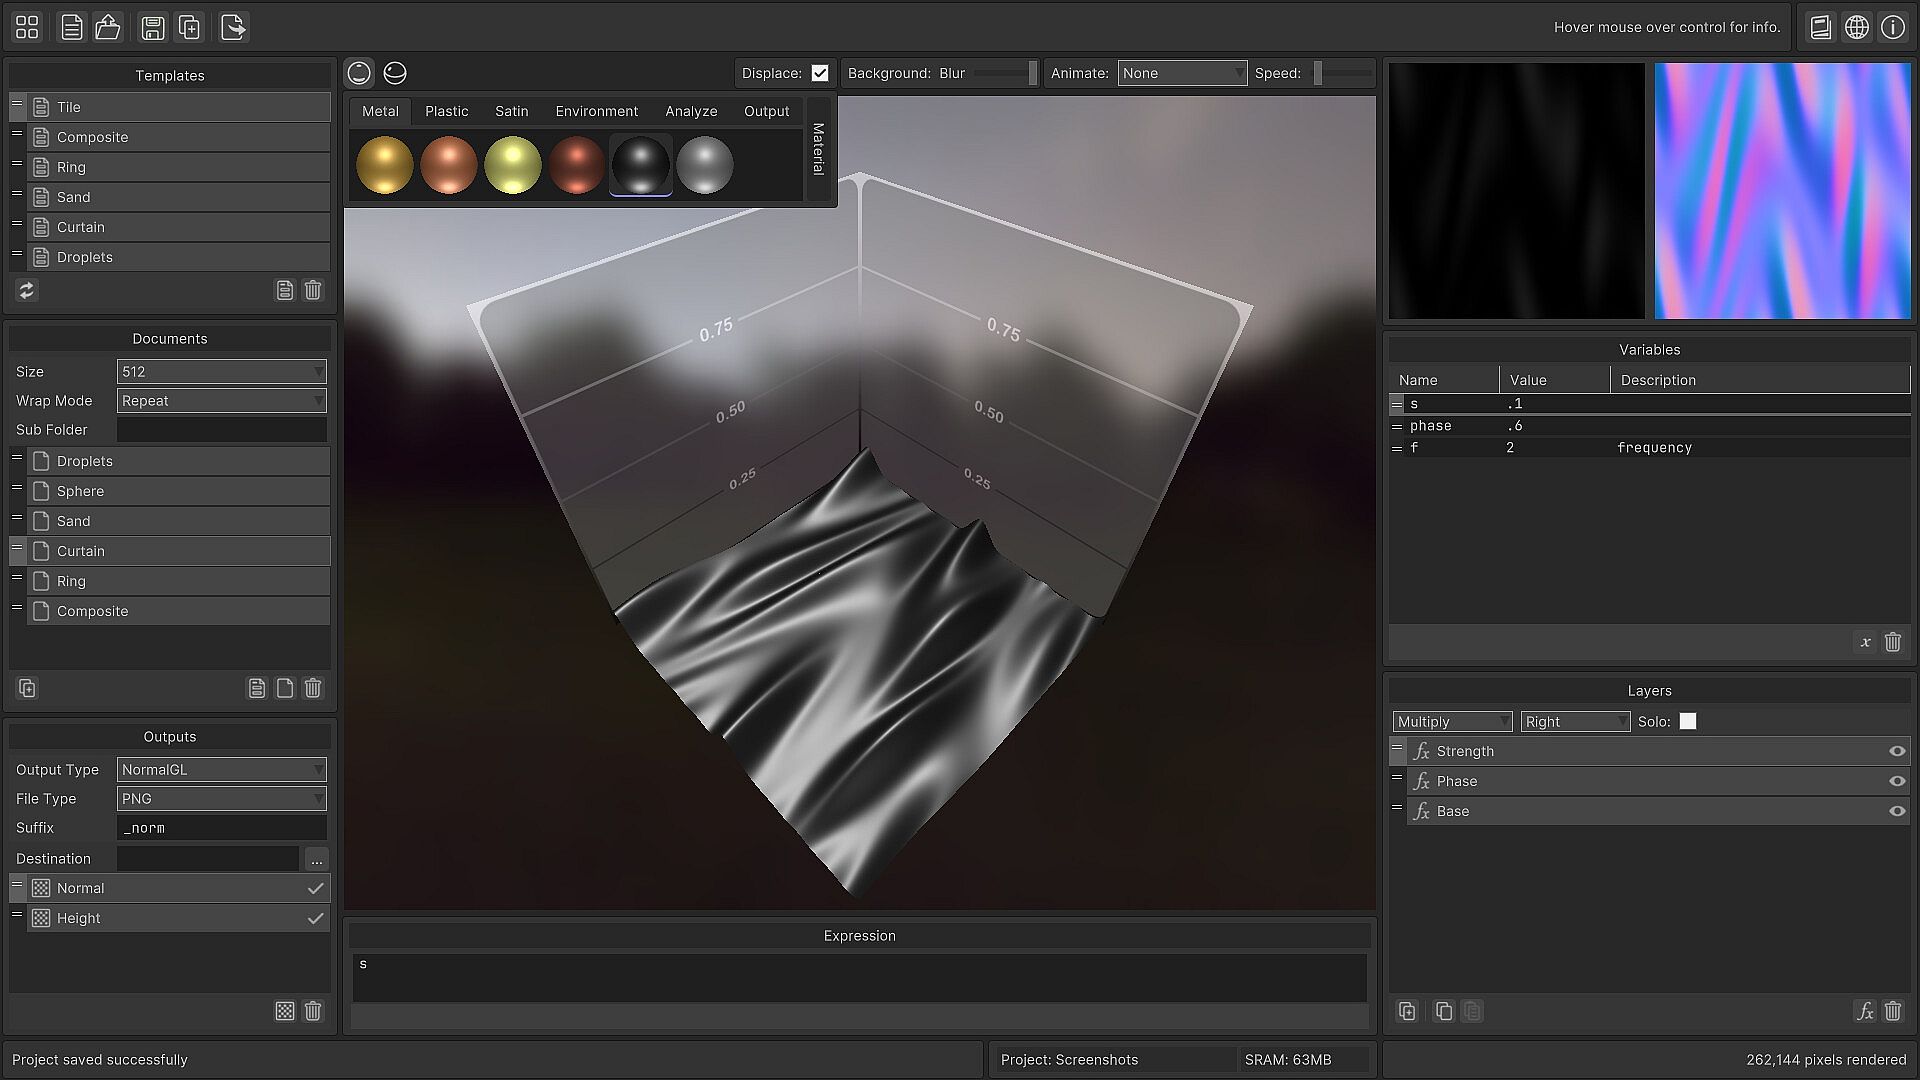
Task: Click the Destination browse button
Action: [x=316, y=859]
